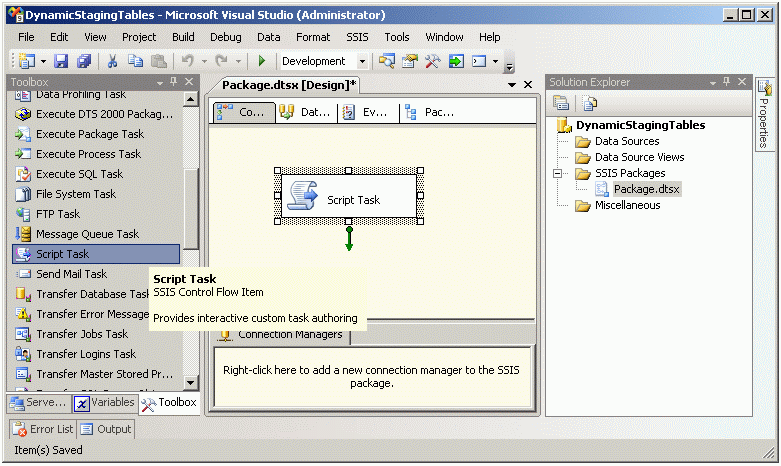This screenshot has width=781, height=466.
Task: Open the Format menu
Action: tap(313, 37)
